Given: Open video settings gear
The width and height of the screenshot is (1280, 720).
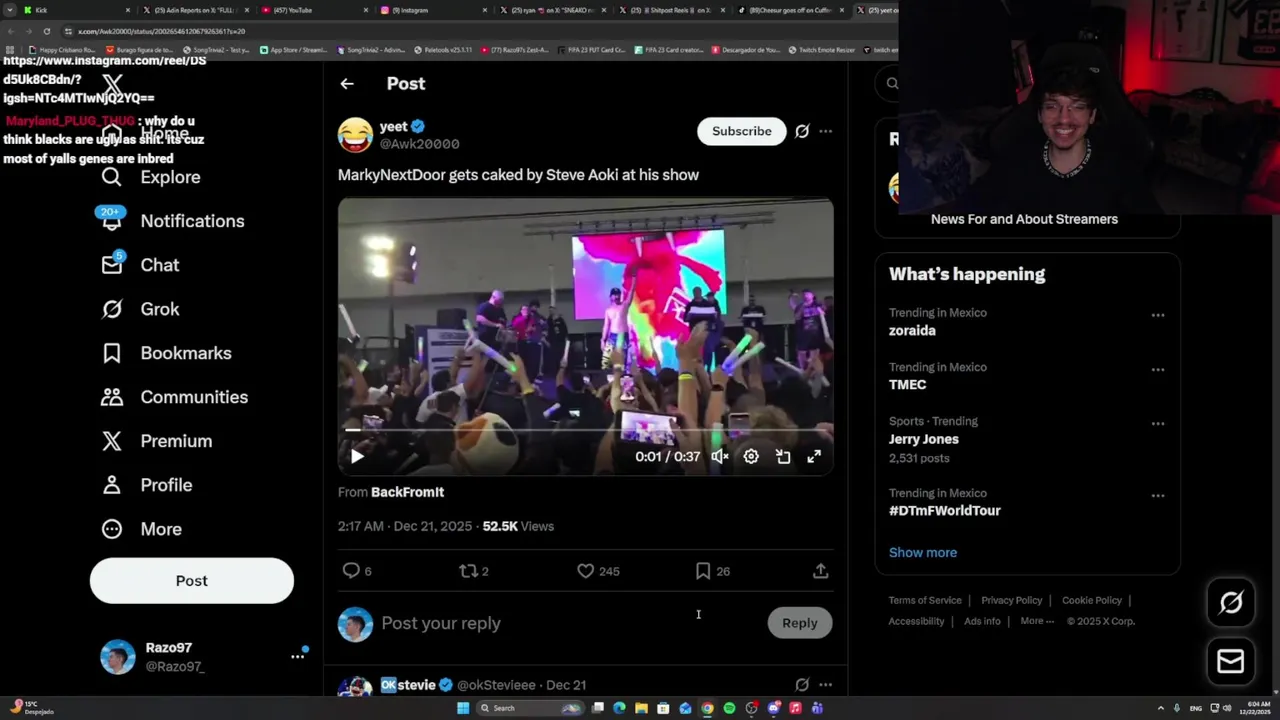Looking at the screenshot, I should (751, 457).
